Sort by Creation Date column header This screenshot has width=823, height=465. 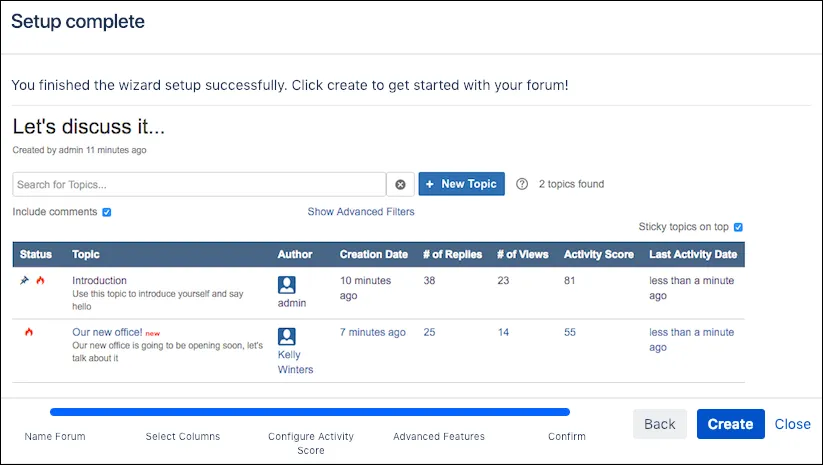click(x=374, y=255)
